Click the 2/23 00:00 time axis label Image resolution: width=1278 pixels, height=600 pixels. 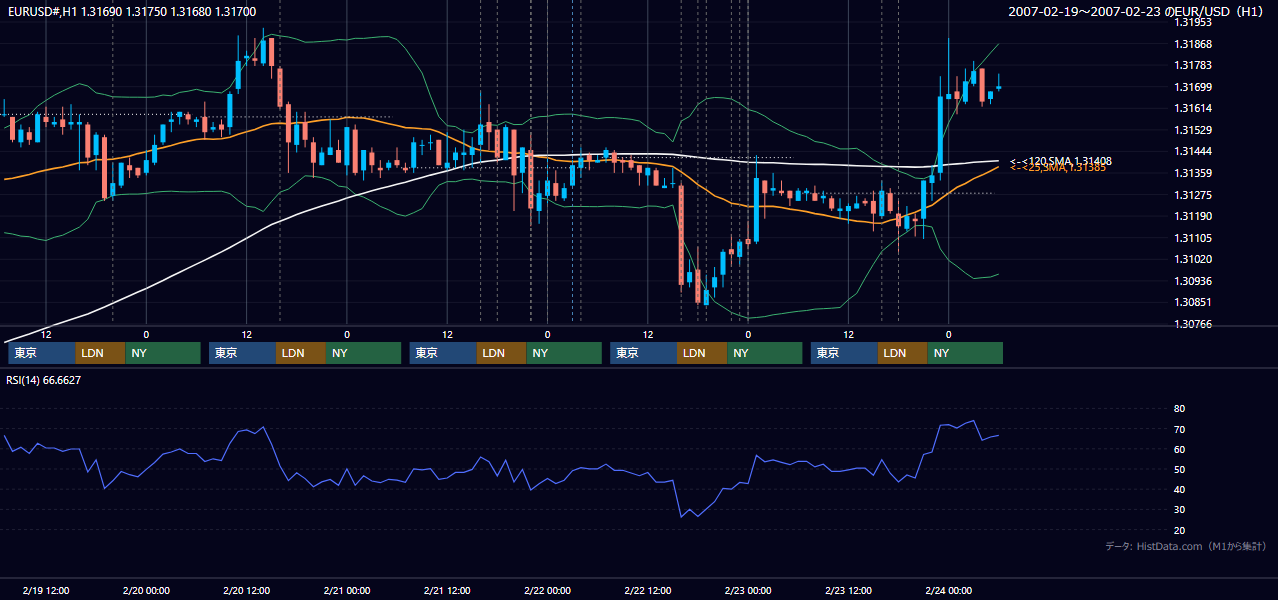tap(748, 590)
